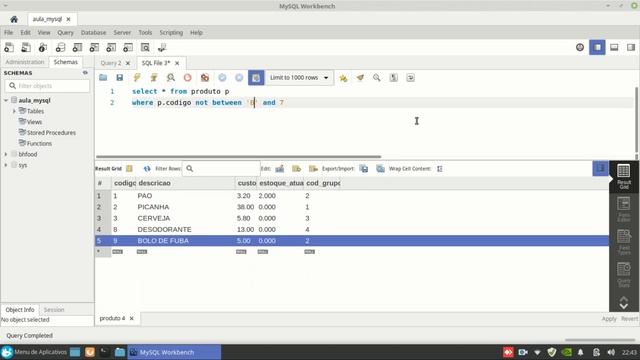Toggle invisible characters display icon

point(393,78)
